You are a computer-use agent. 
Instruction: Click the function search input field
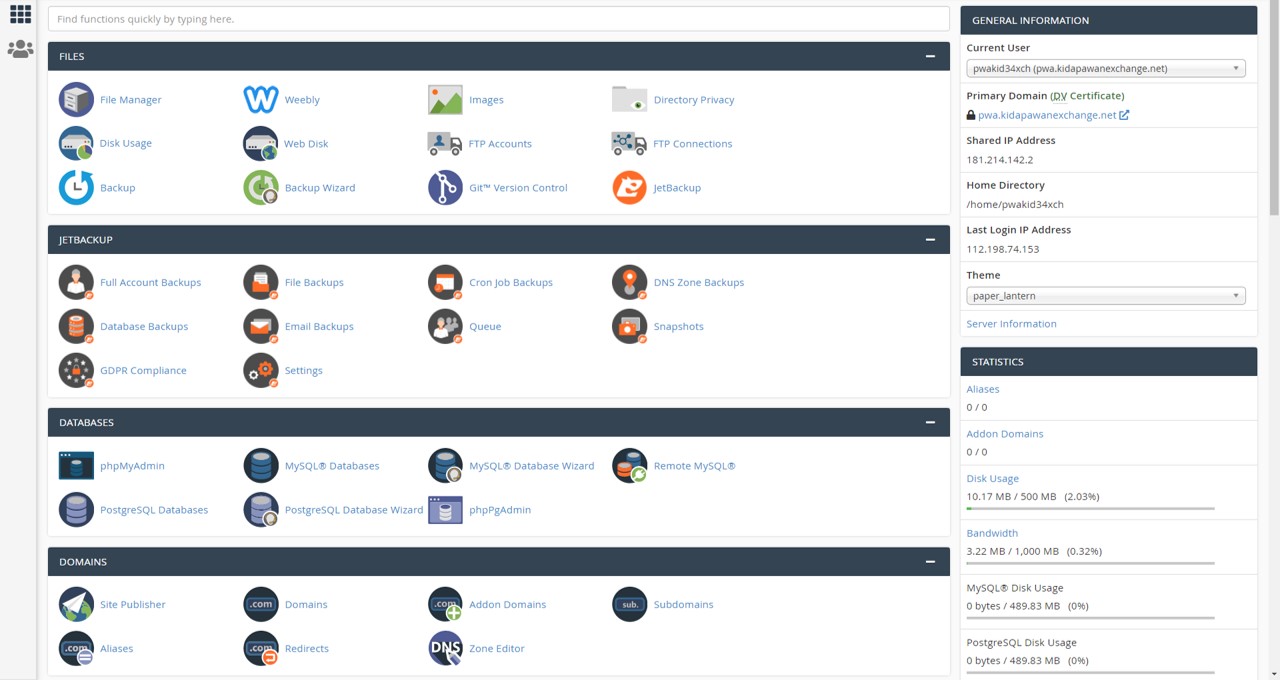tap(498, 19)
